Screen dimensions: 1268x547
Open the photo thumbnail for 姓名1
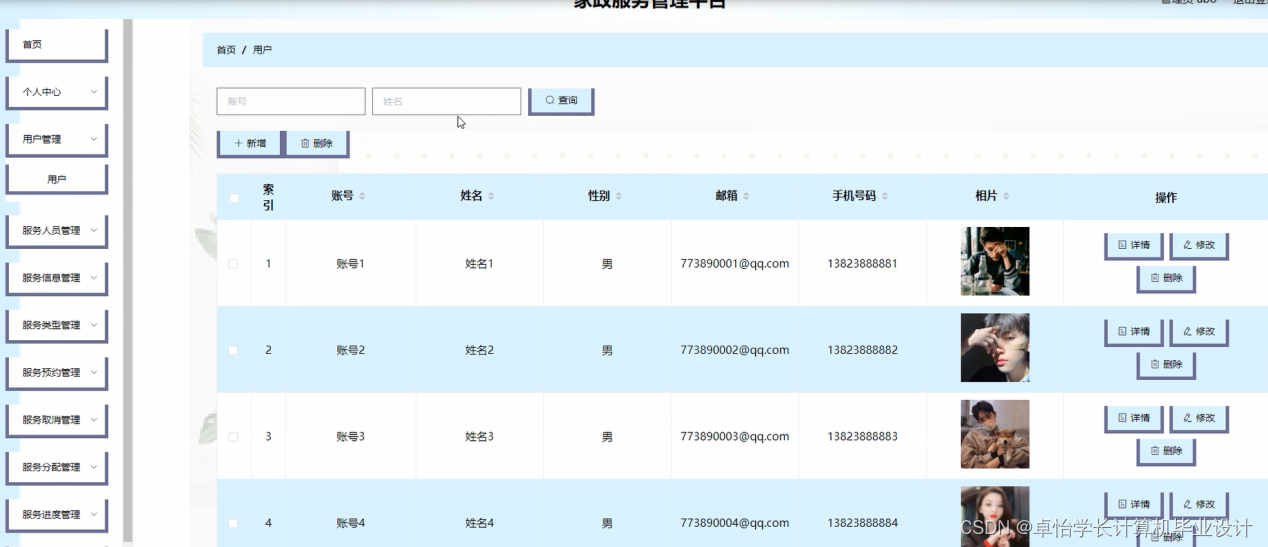click(x=995, y=261)
